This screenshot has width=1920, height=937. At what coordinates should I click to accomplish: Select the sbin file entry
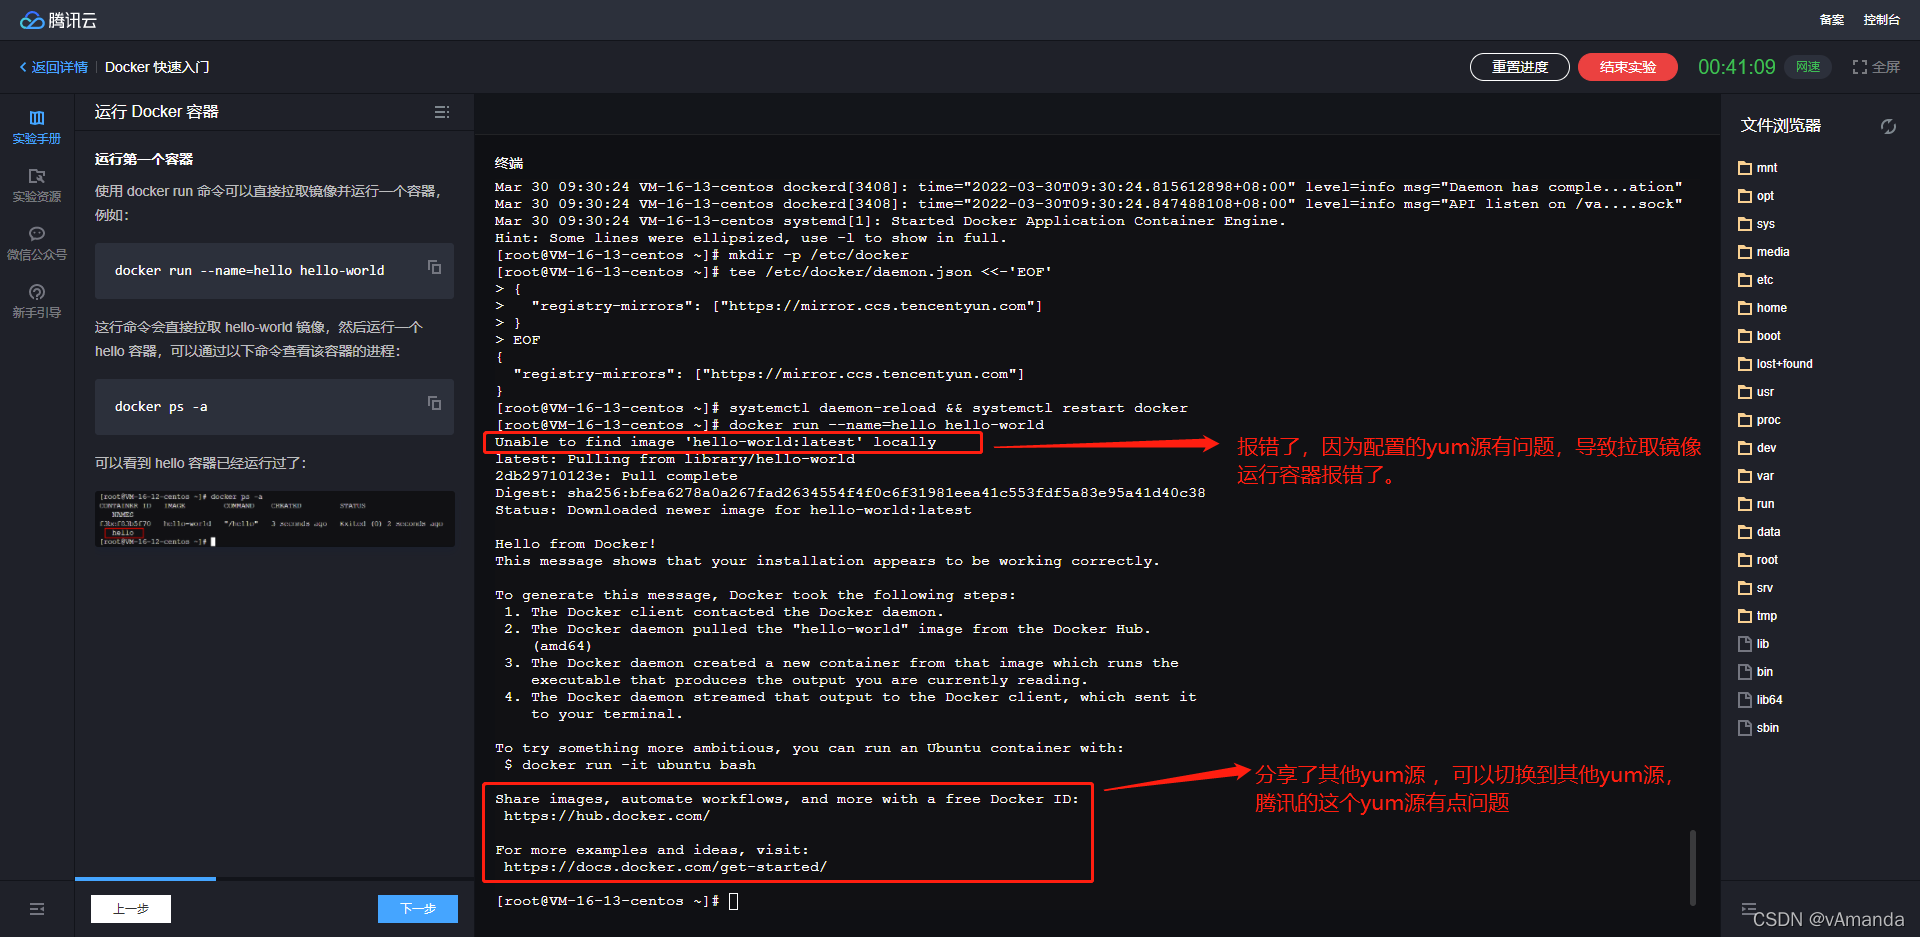(1758, 728)
